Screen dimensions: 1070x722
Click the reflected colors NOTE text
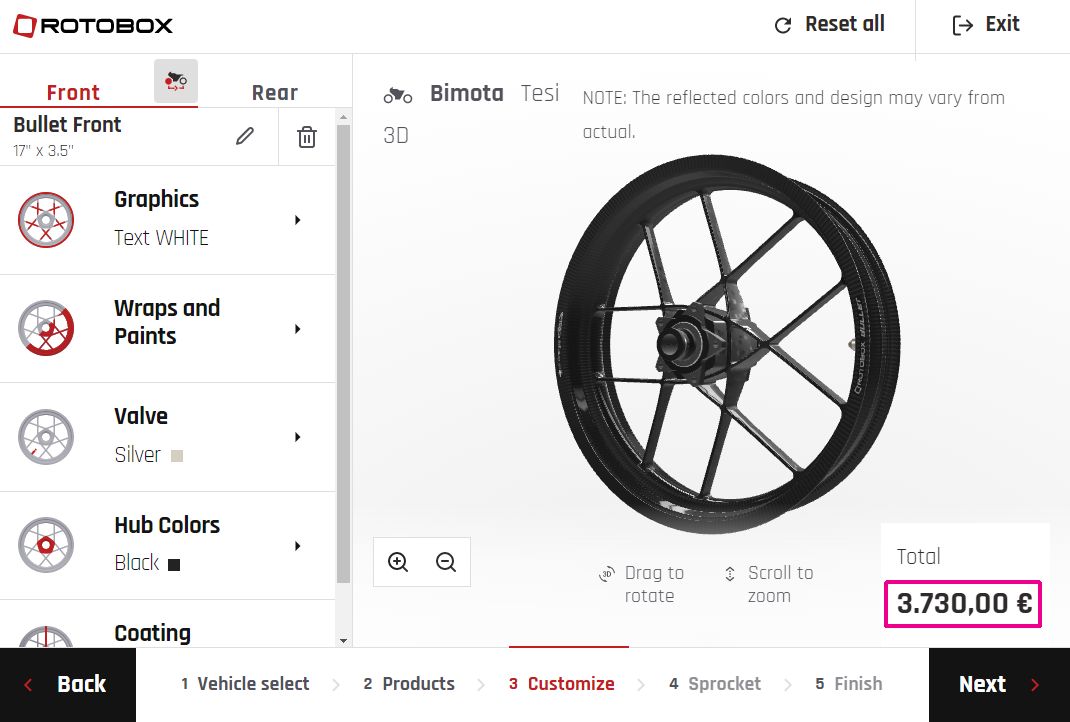click(793, 114)
